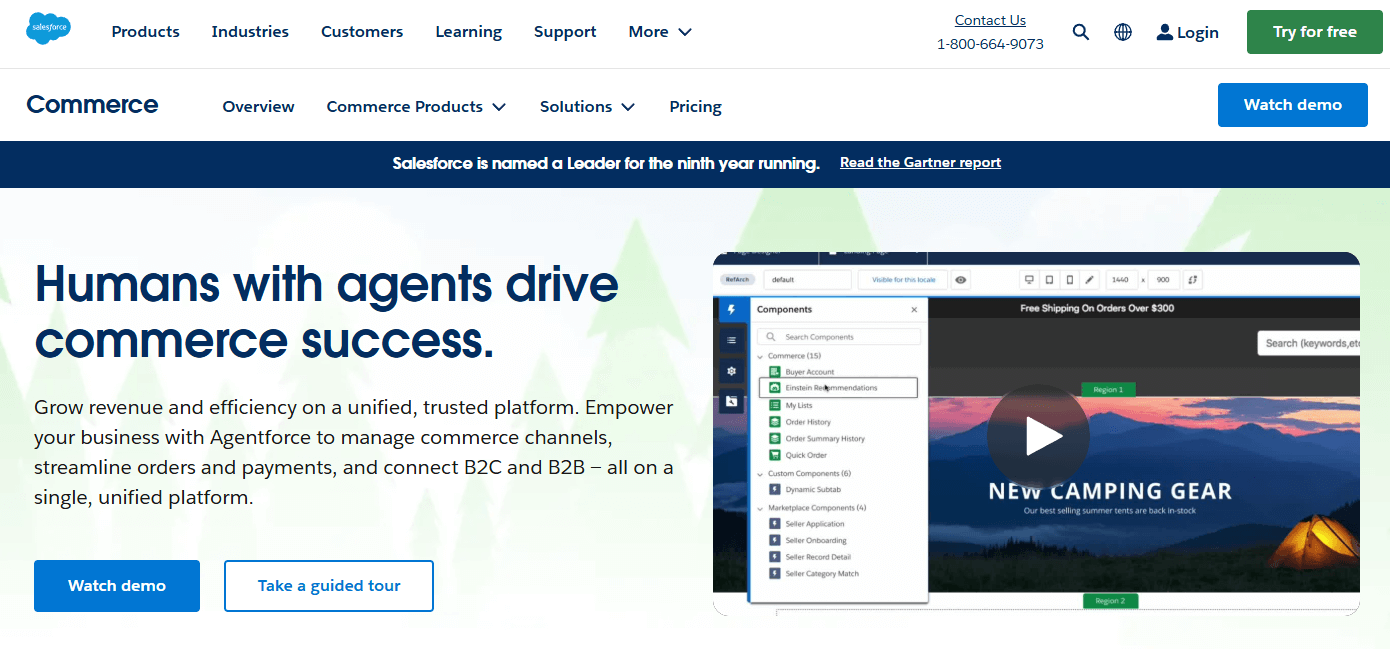Image resolution: width=1390 pixels, height=649 pixels.
Task: Toggle 'Visible for this locale'
Action: point(903,280)
